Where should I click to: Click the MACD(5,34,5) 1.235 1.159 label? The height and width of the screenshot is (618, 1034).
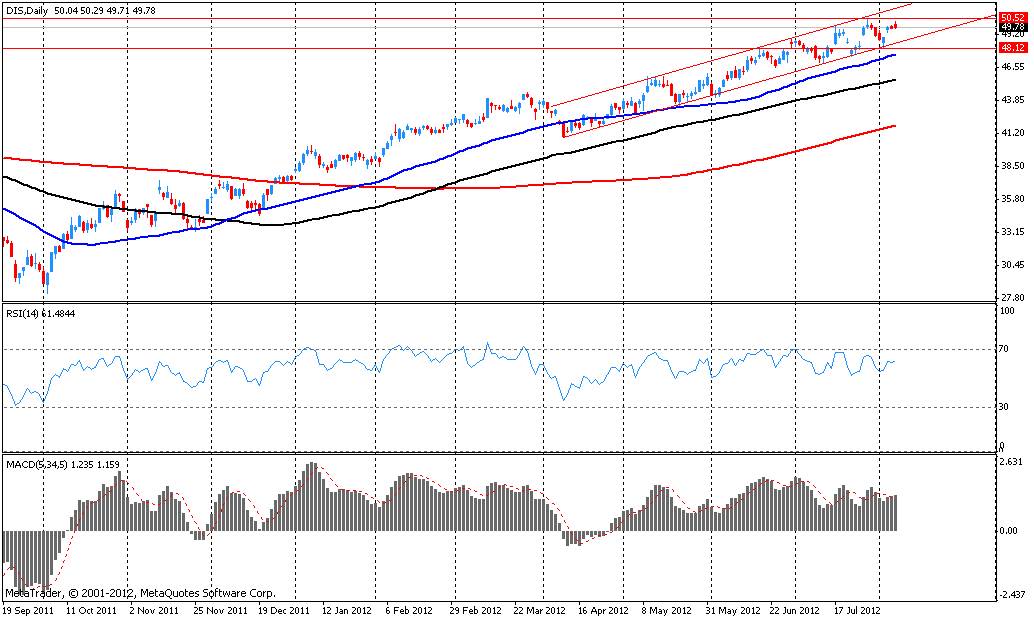(x=63, y=465)
